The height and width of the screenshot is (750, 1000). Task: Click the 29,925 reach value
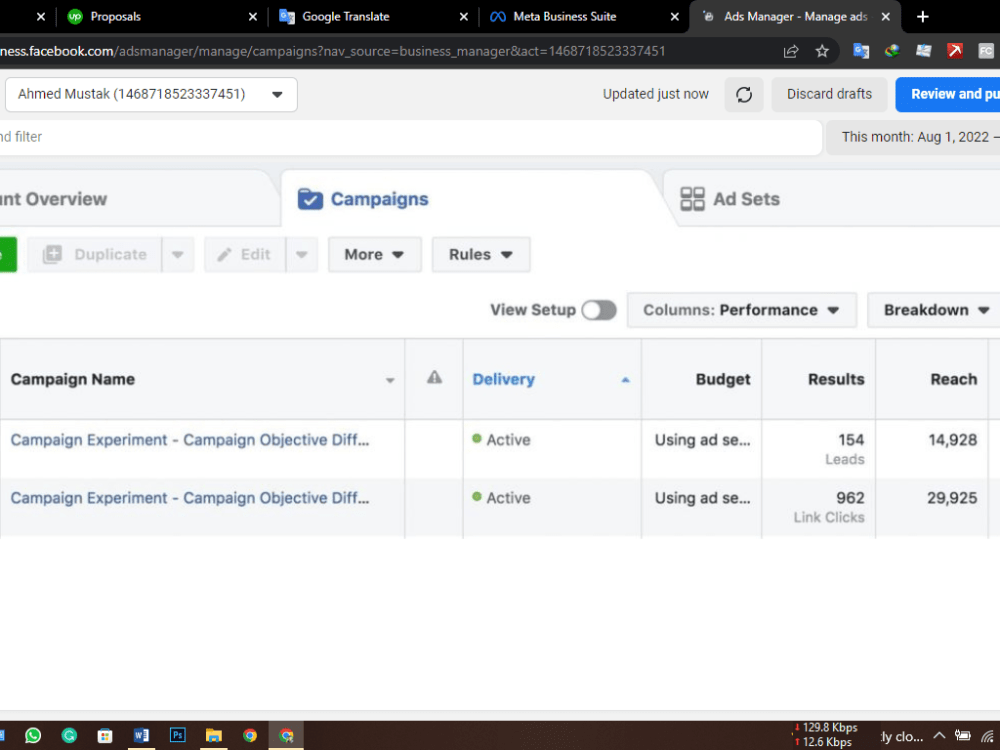(x=952, y=498)
